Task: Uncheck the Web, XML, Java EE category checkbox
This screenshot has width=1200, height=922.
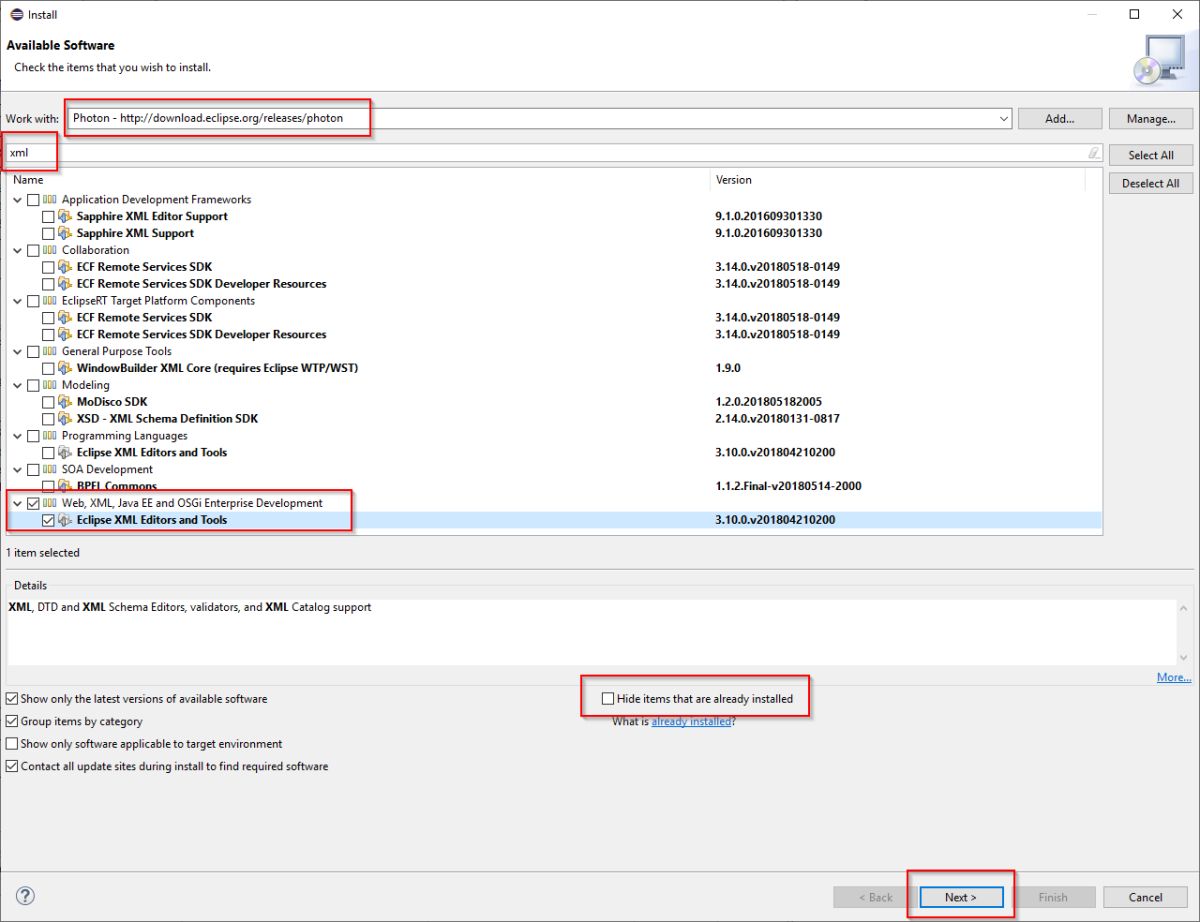Action: pos(34,503)
